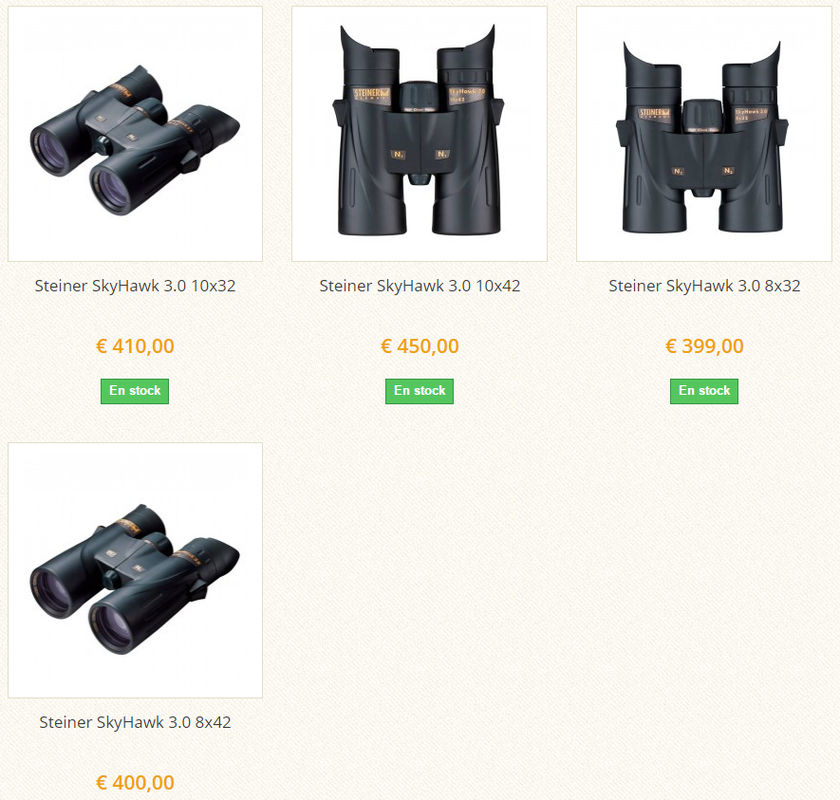This screenshot has height=800, width=840.
Task: Go to the Steiner SkyHawk 3.0 8x42 title link
Action: click(x=135, y=722)
